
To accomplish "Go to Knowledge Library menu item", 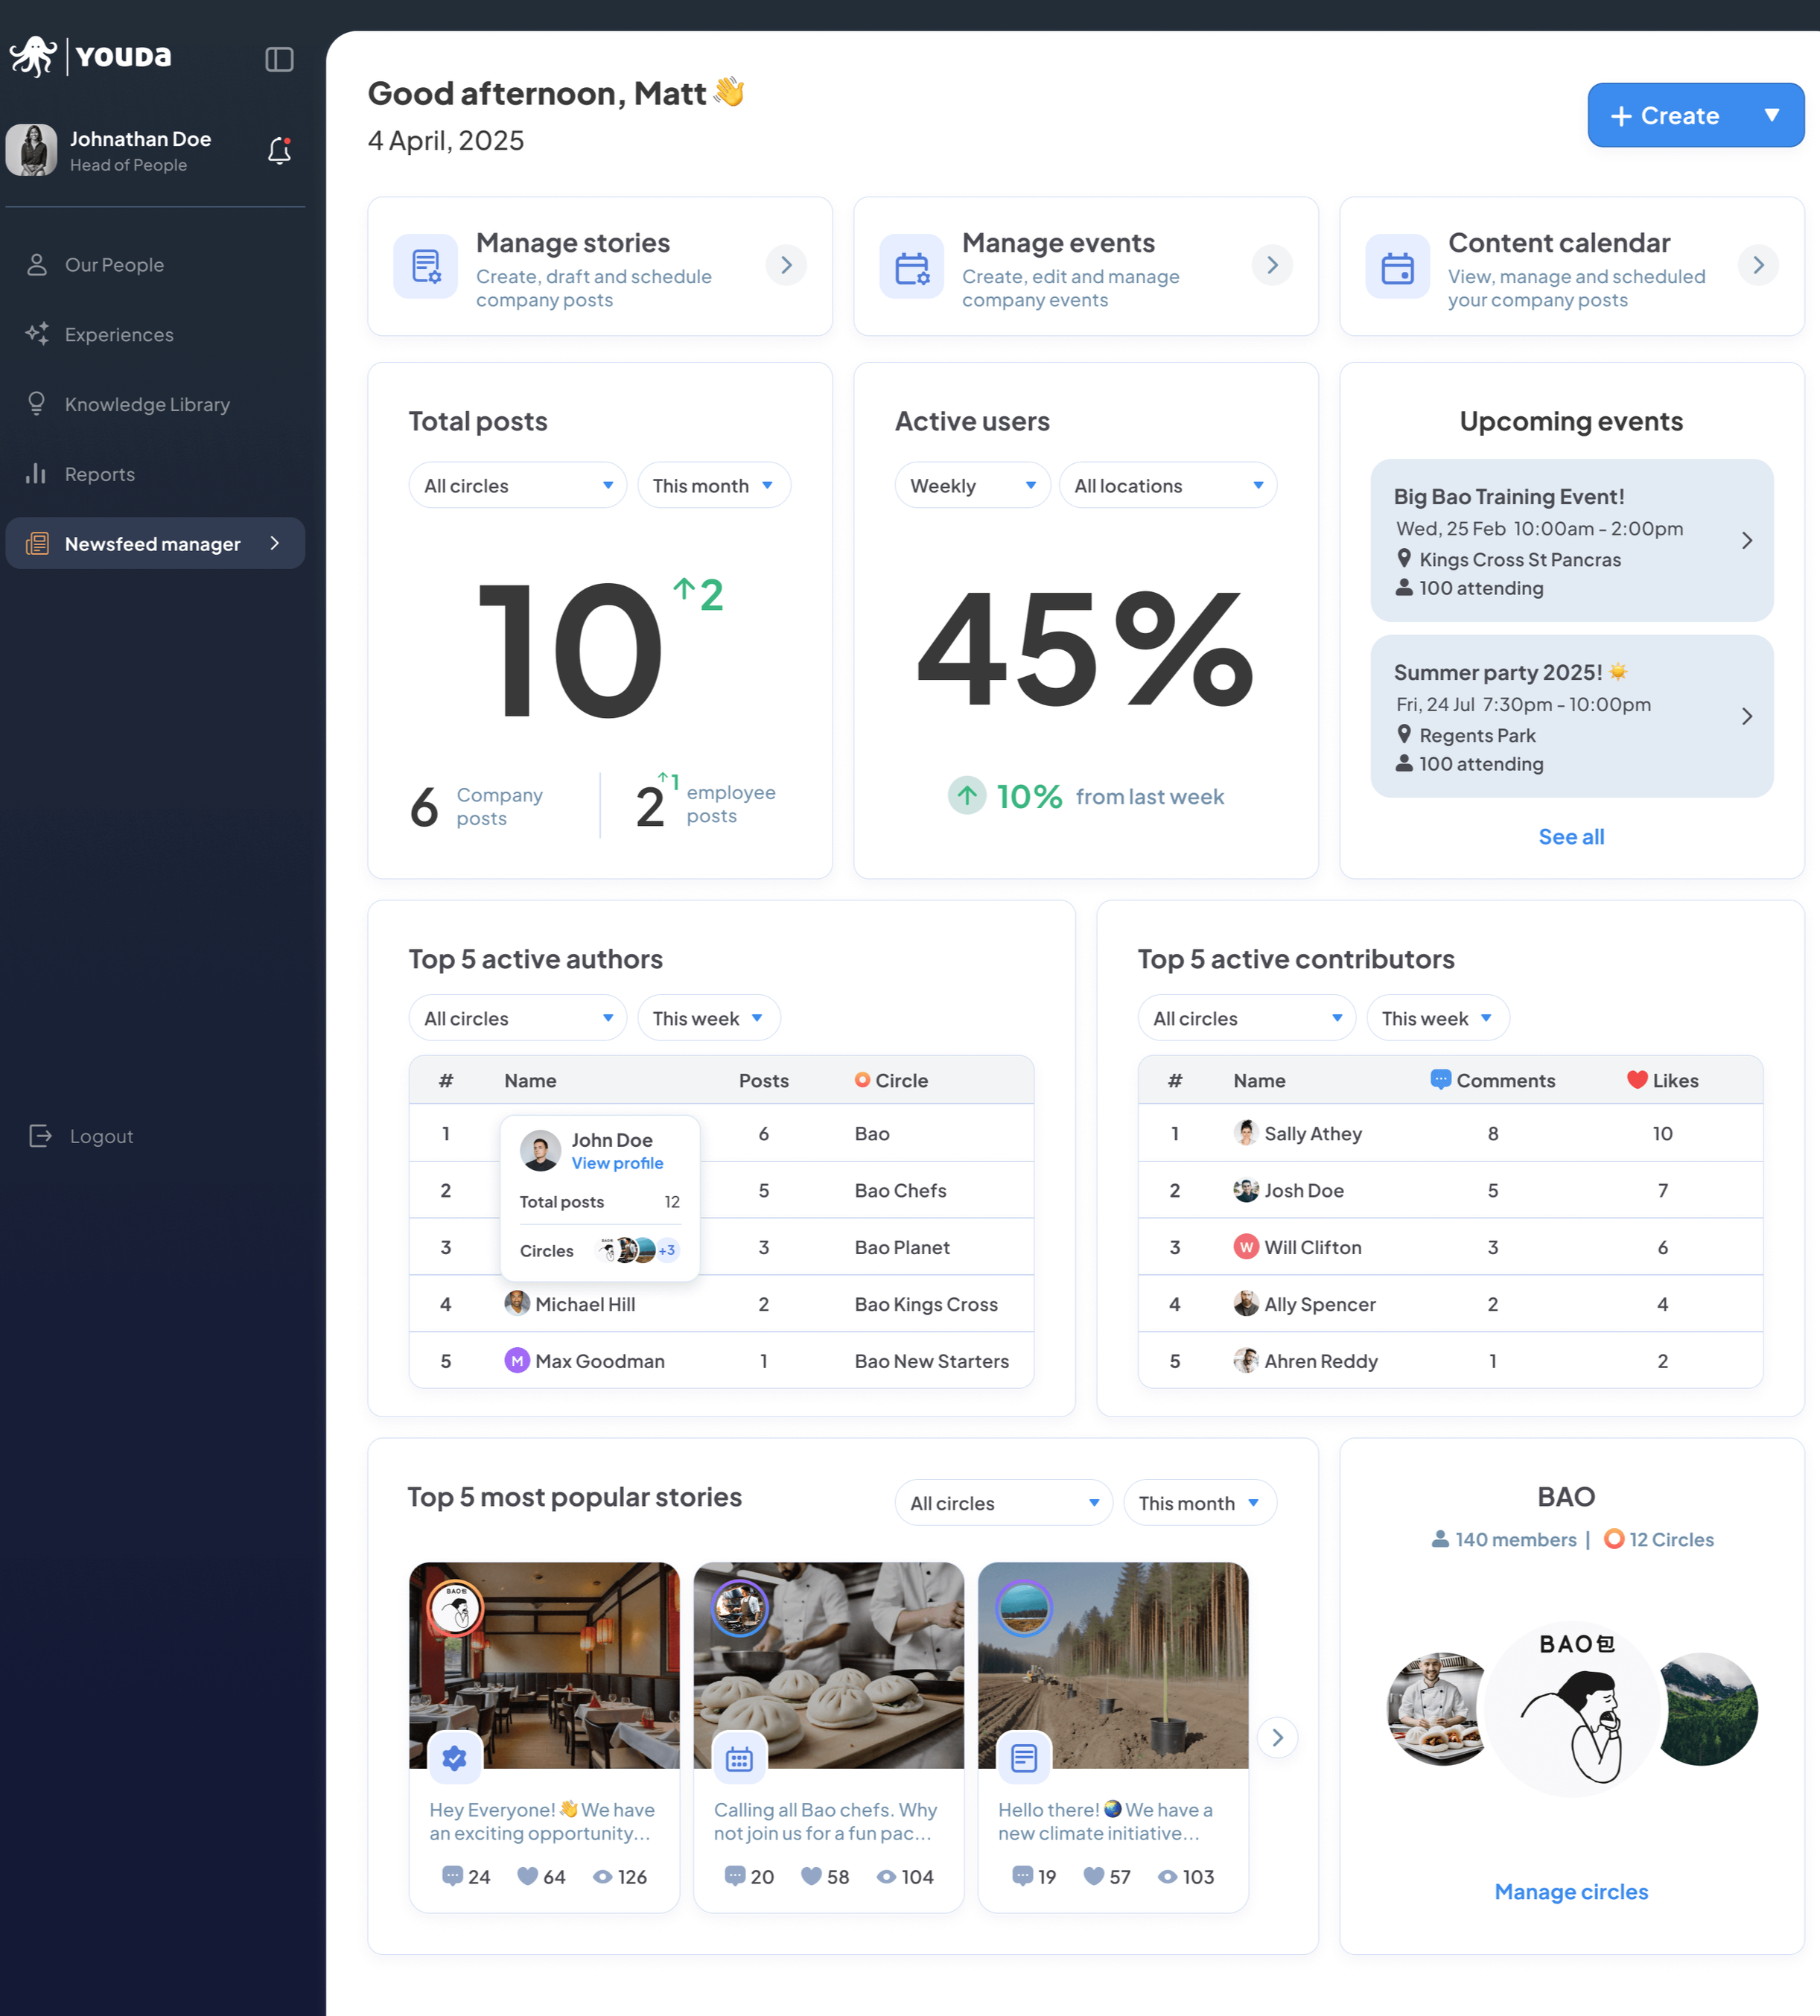I will pos(147,404).
